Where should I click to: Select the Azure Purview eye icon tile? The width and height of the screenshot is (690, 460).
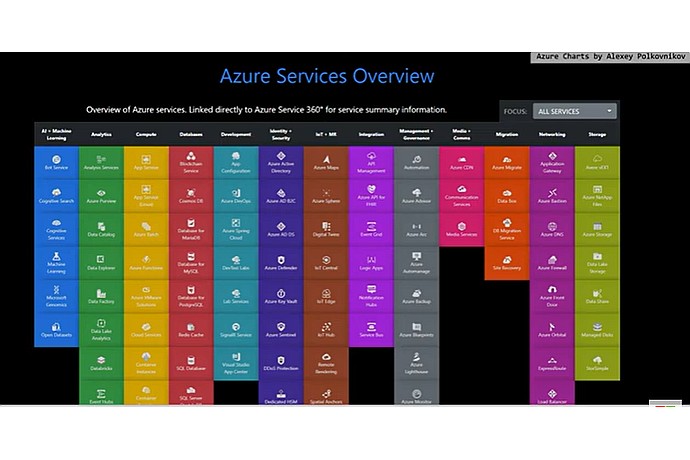coord(101,196)
